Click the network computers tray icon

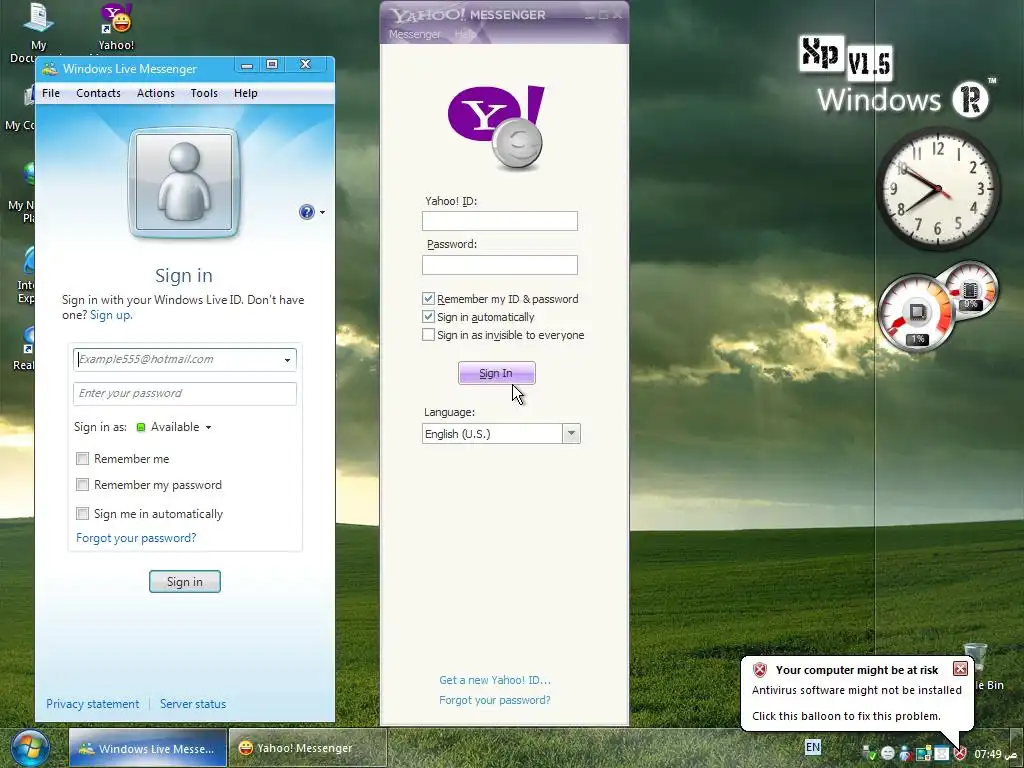[x=923, y=754]
